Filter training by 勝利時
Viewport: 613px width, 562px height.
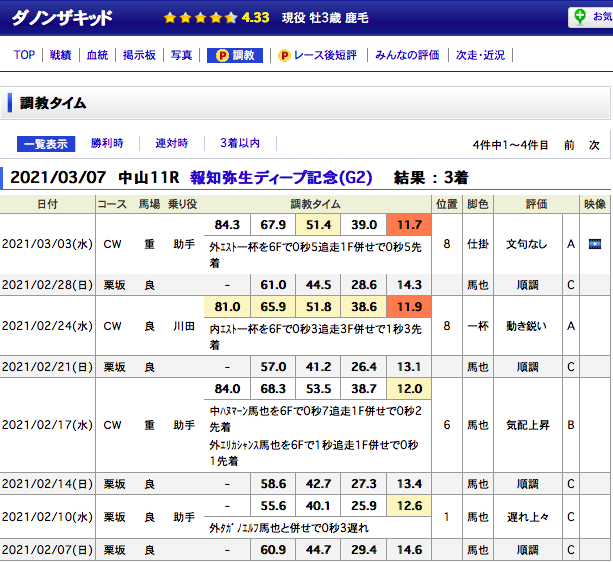click(x=107, y=143)
